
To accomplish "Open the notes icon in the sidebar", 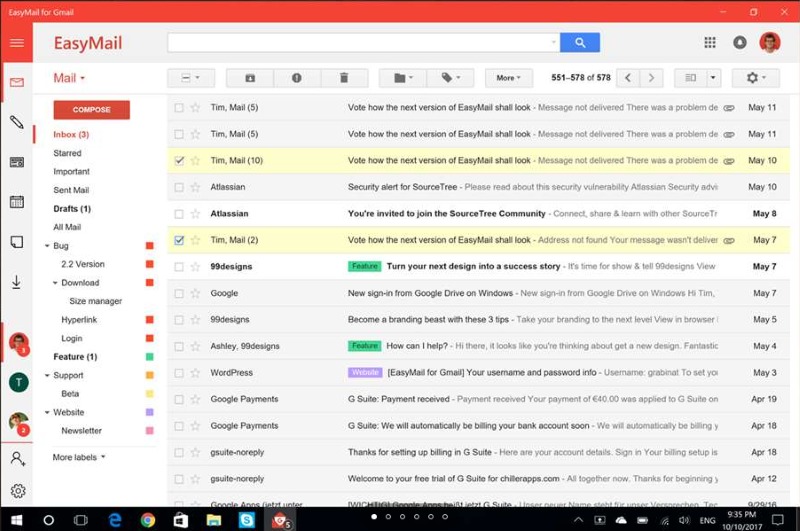I will point(16,242).
